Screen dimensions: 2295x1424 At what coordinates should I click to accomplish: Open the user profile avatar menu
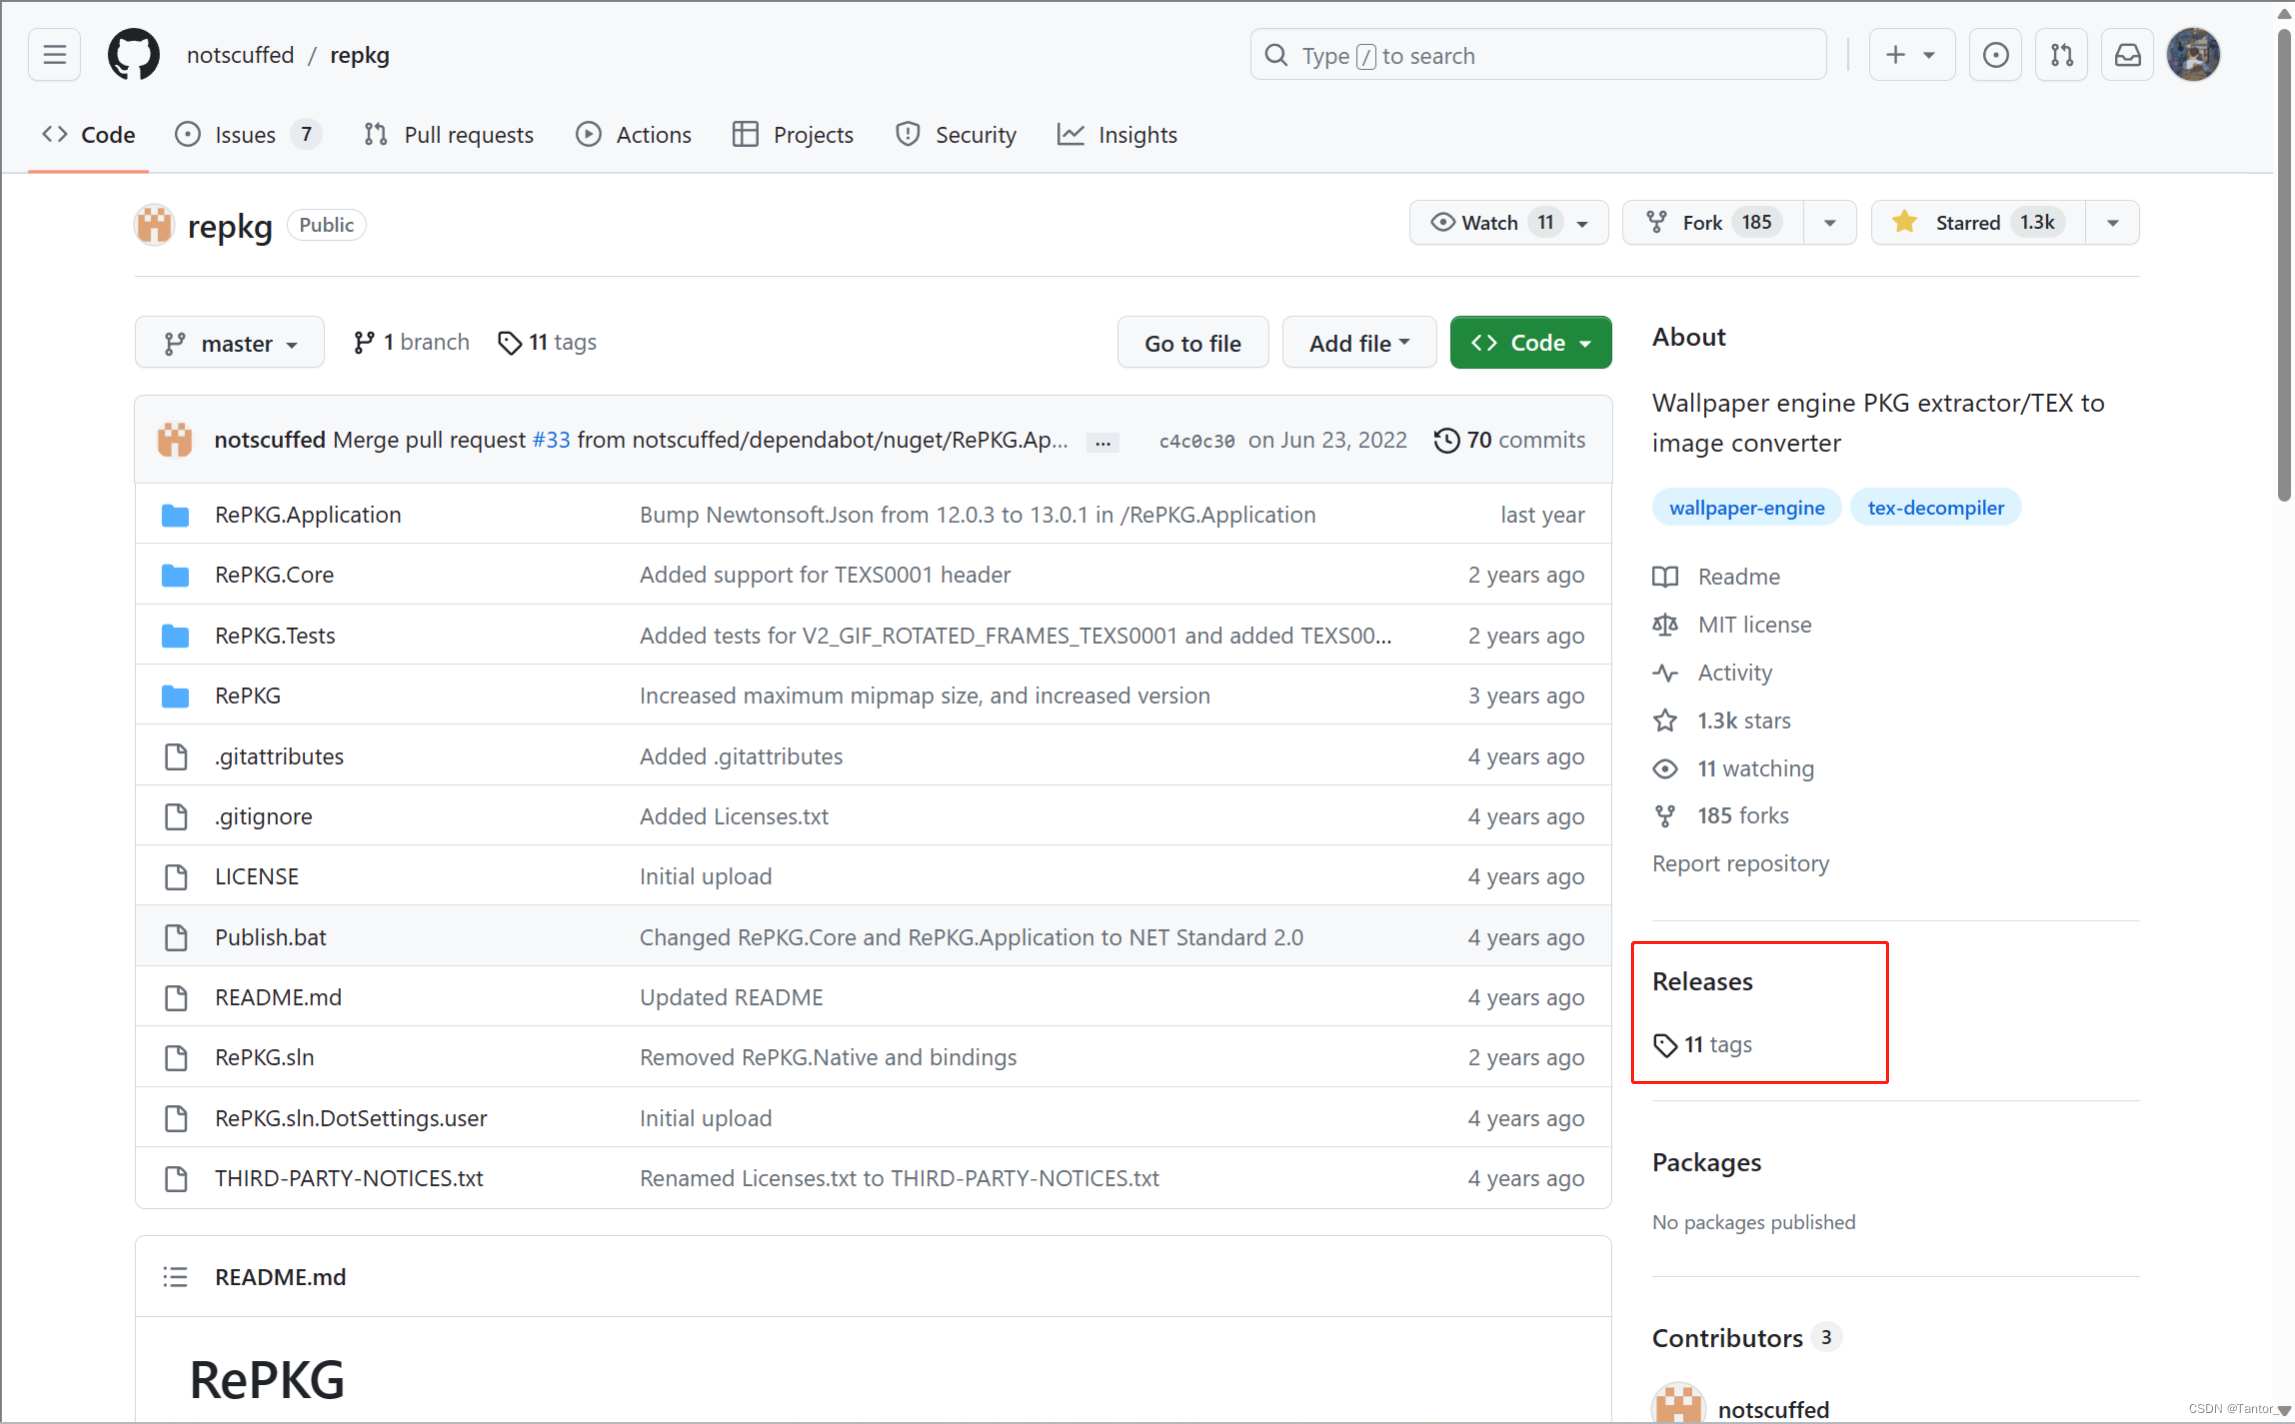(x=2193, y=55)
